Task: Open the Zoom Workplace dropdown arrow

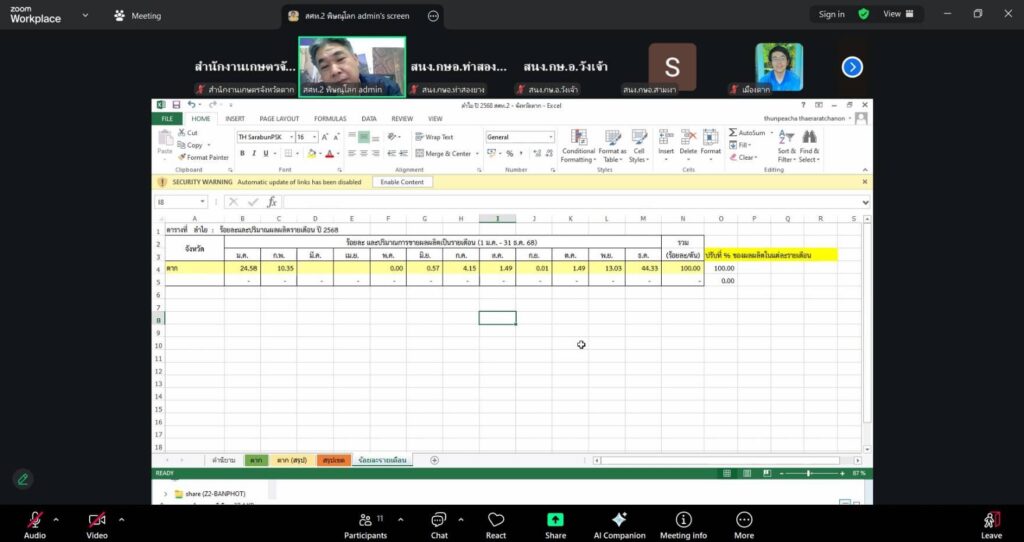Action: 85,16
